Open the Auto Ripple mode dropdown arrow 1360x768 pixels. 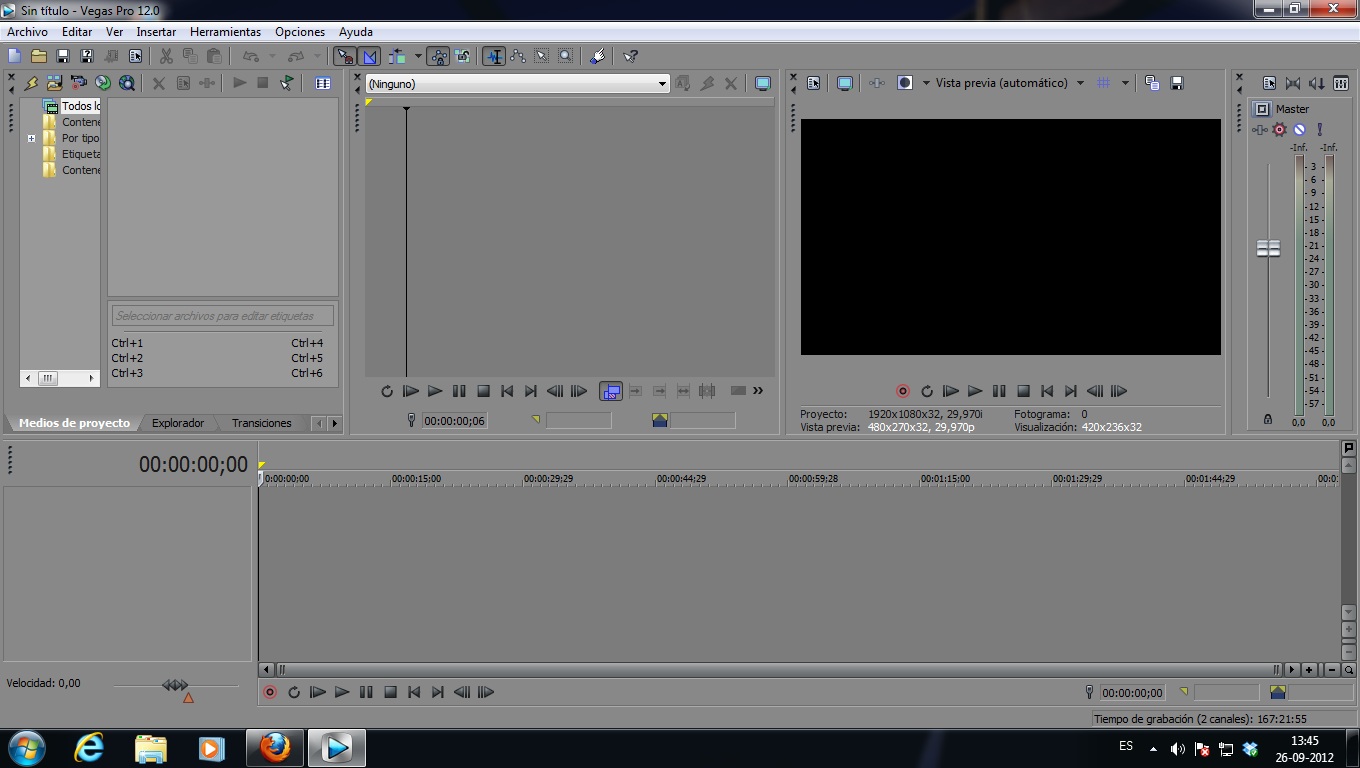pos(418,56)
